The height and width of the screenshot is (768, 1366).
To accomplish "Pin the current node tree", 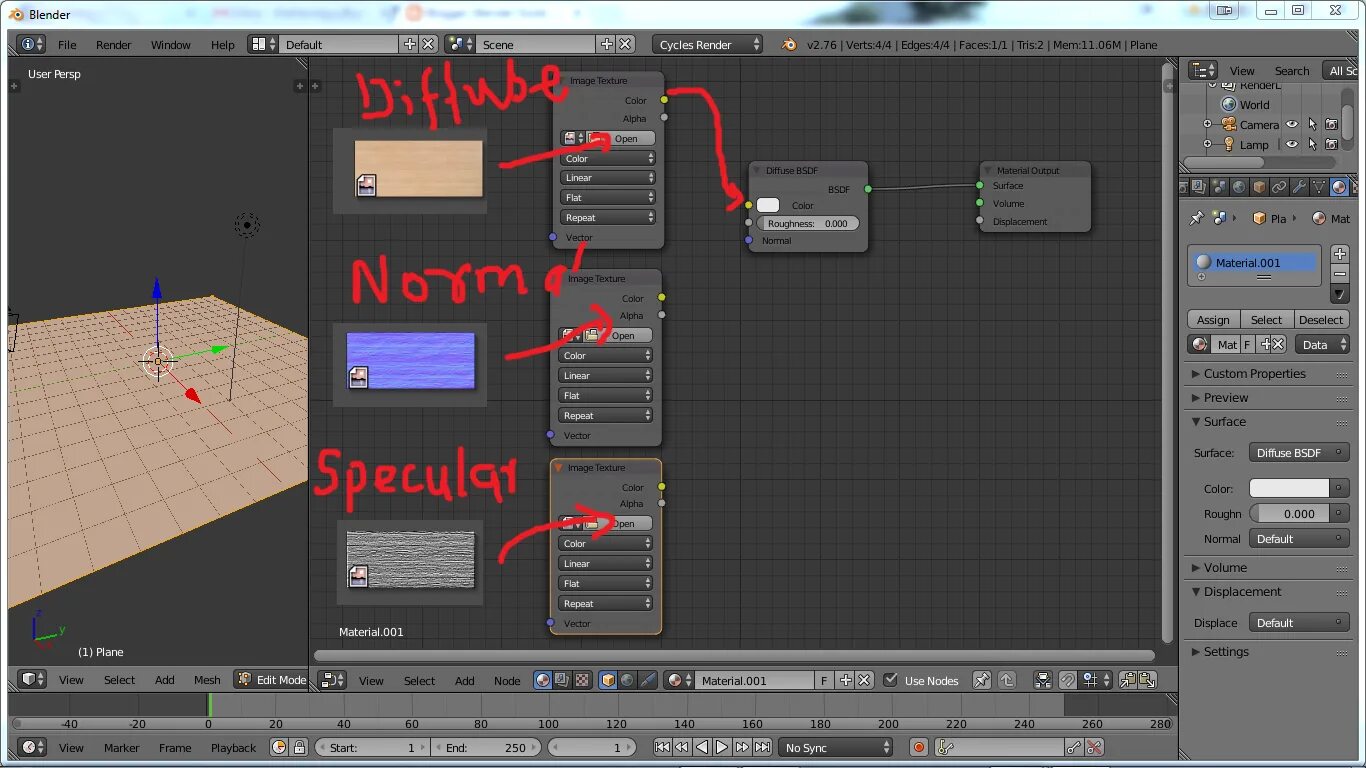I will click(982, 680).
